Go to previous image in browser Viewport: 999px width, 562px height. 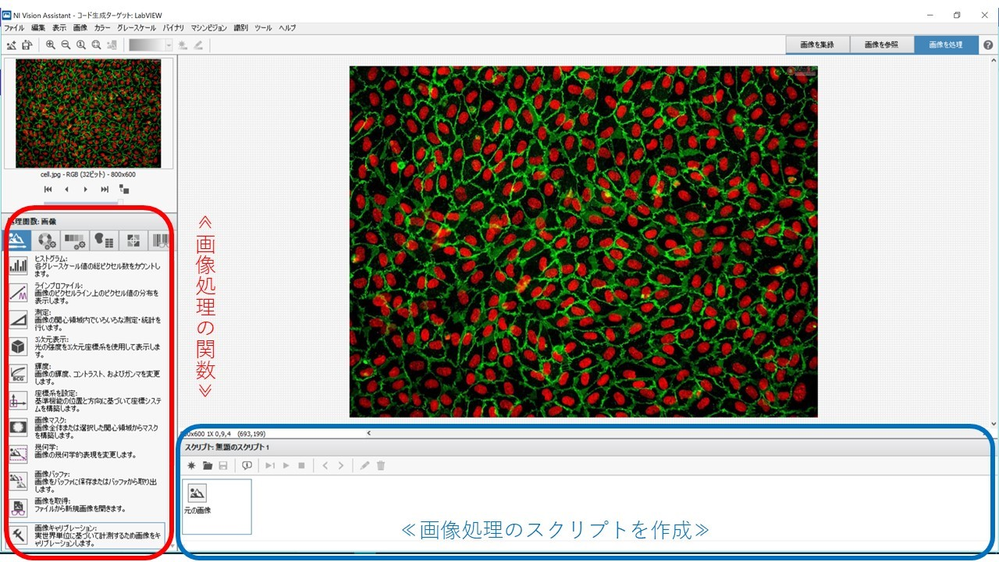[67, 189]
